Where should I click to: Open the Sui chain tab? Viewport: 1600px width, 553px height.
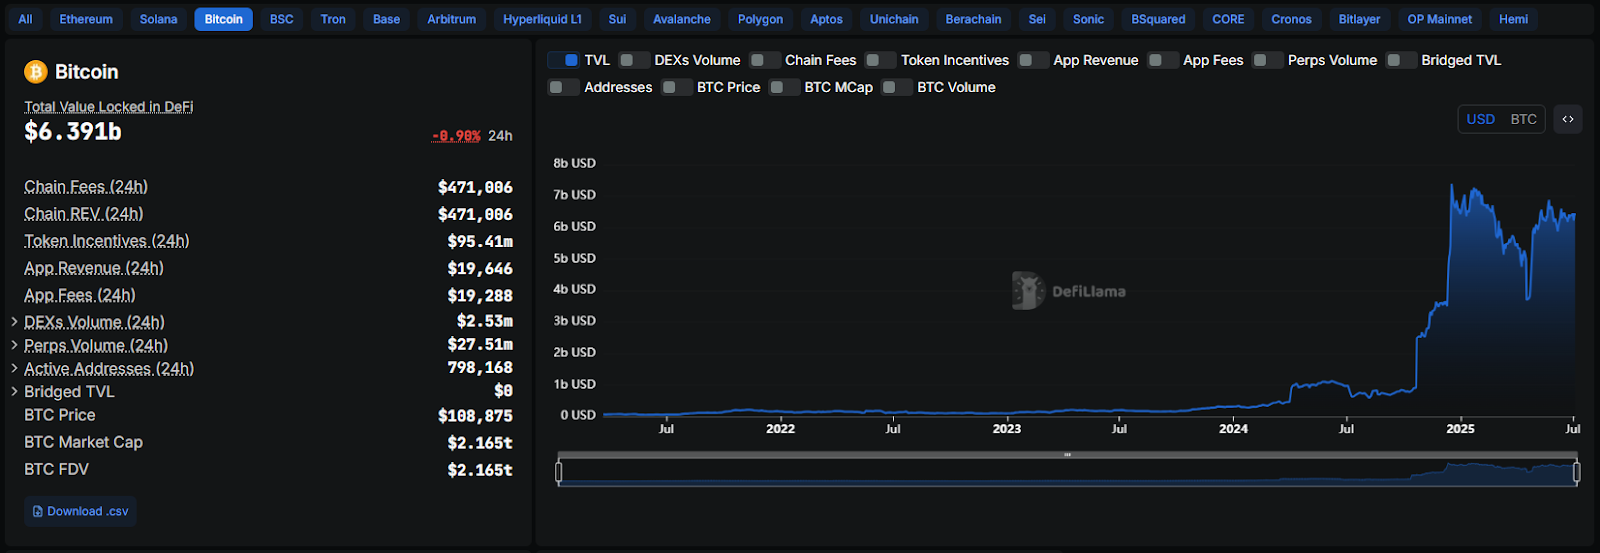point(618,19)
